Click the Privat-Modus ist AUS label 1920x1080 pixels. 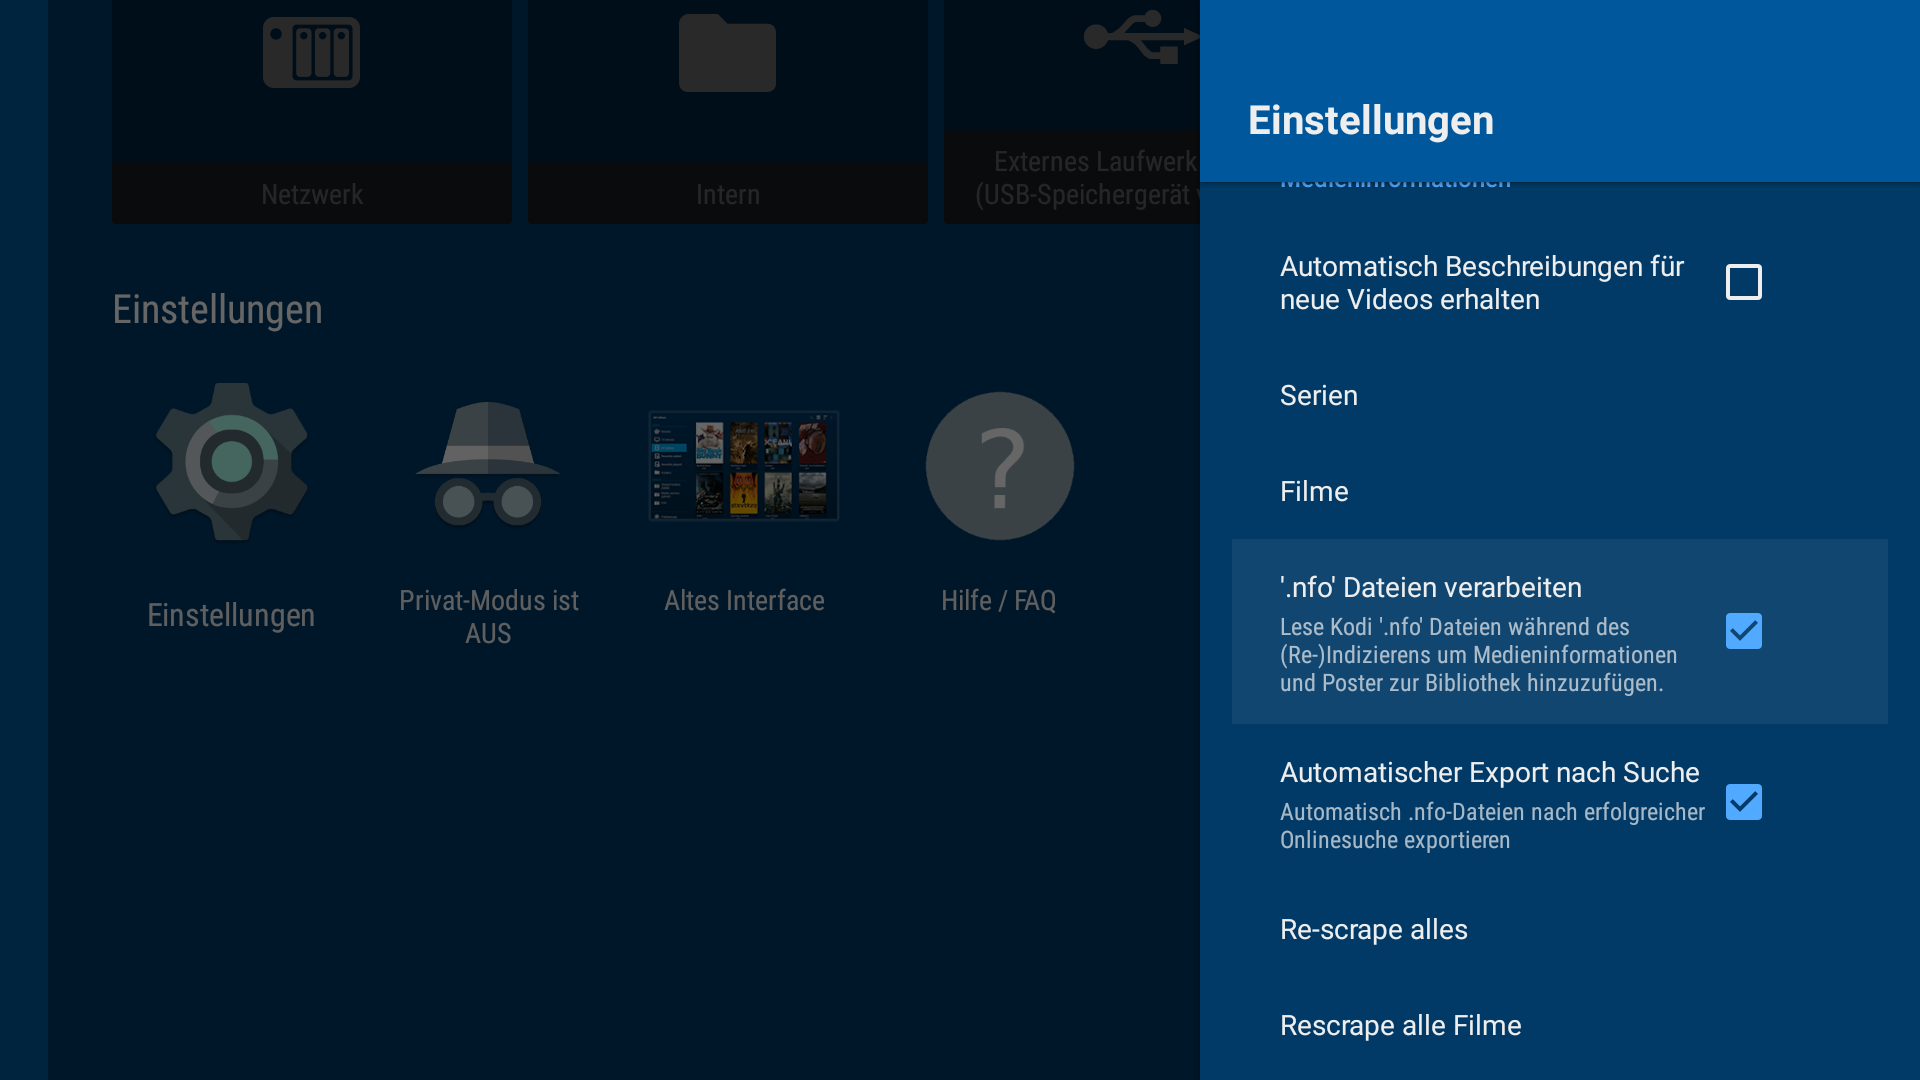[488, 617]
